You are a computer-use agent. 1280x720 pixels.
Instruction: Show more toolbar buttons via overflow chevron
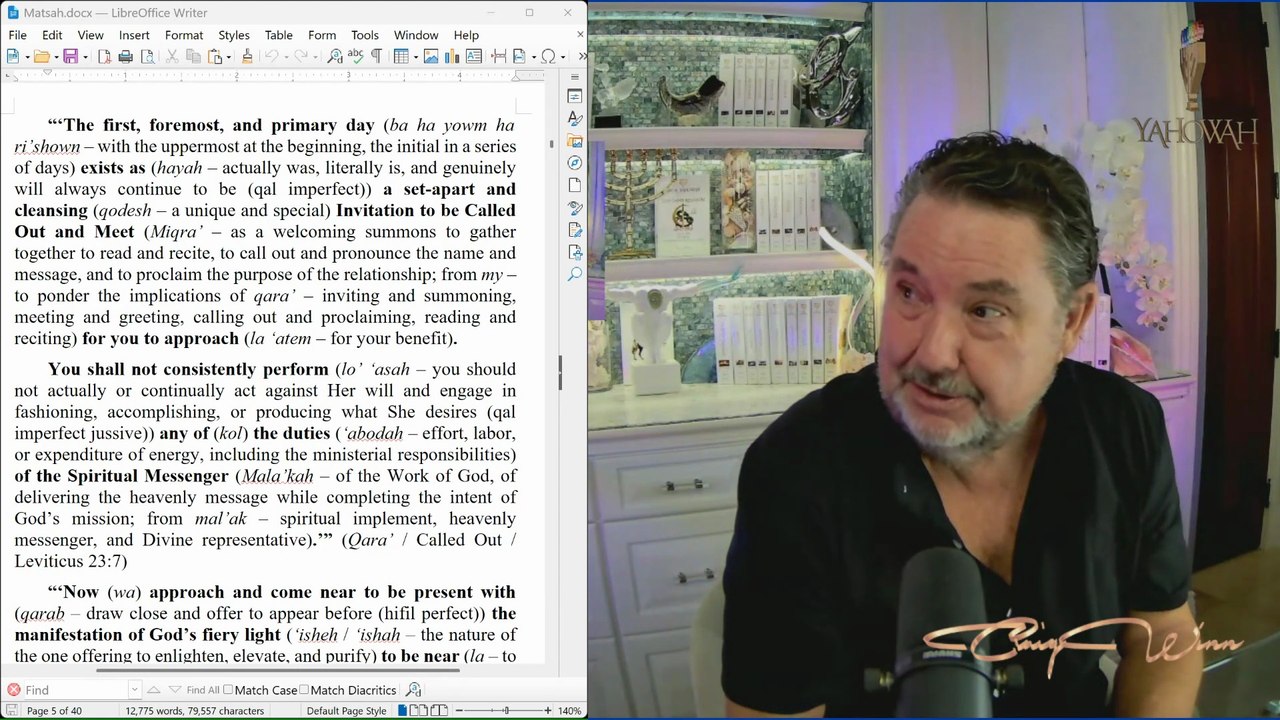pos(582,56)
